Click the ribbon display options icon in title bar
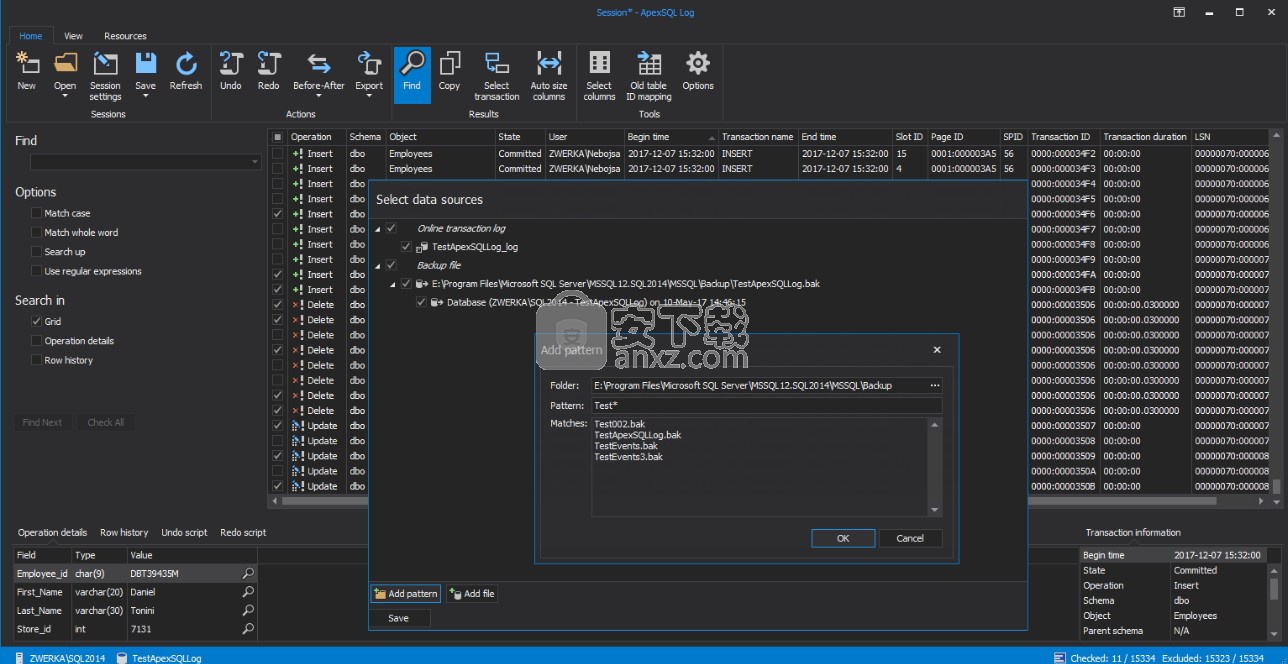 [1179, 12]
